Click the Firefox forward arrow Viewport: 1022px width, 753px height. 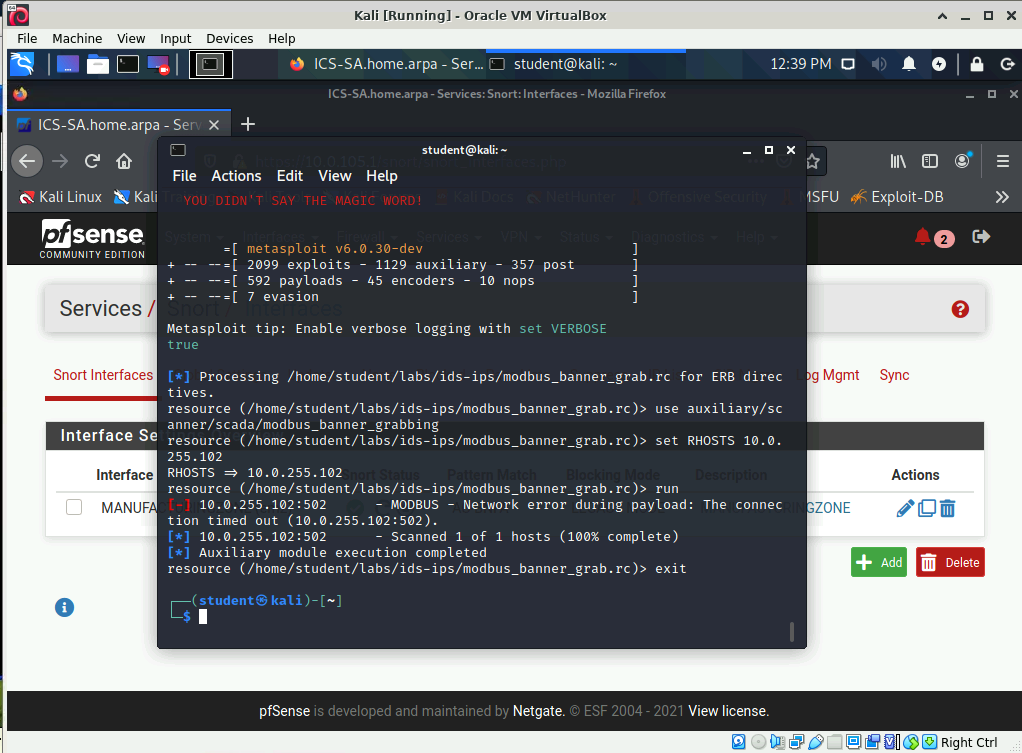(60, 161)
